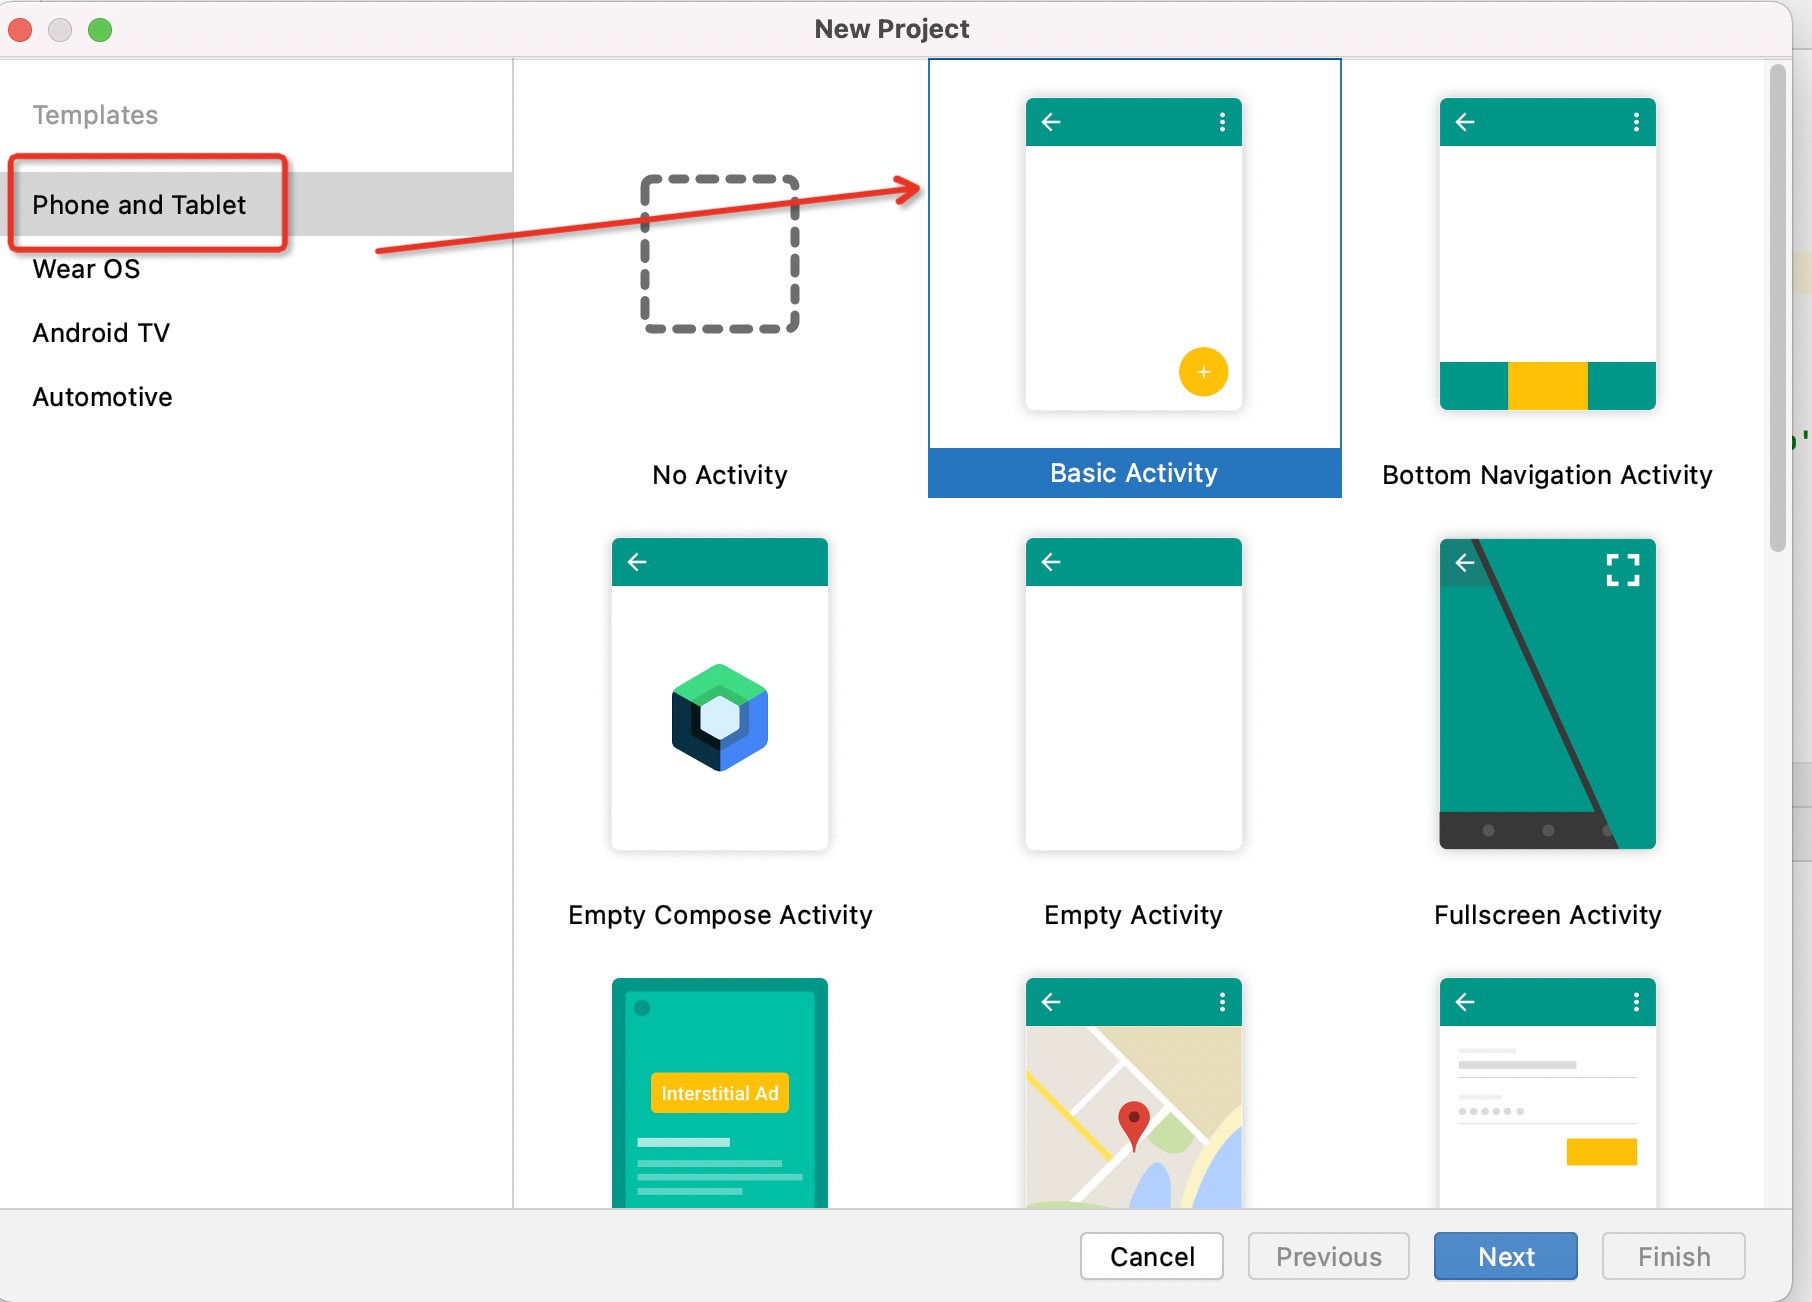The width and height of the screenshot is (1812, 1302).
Task: Select the Phone and Tablet template category
Action: click(x=256, y=204)
